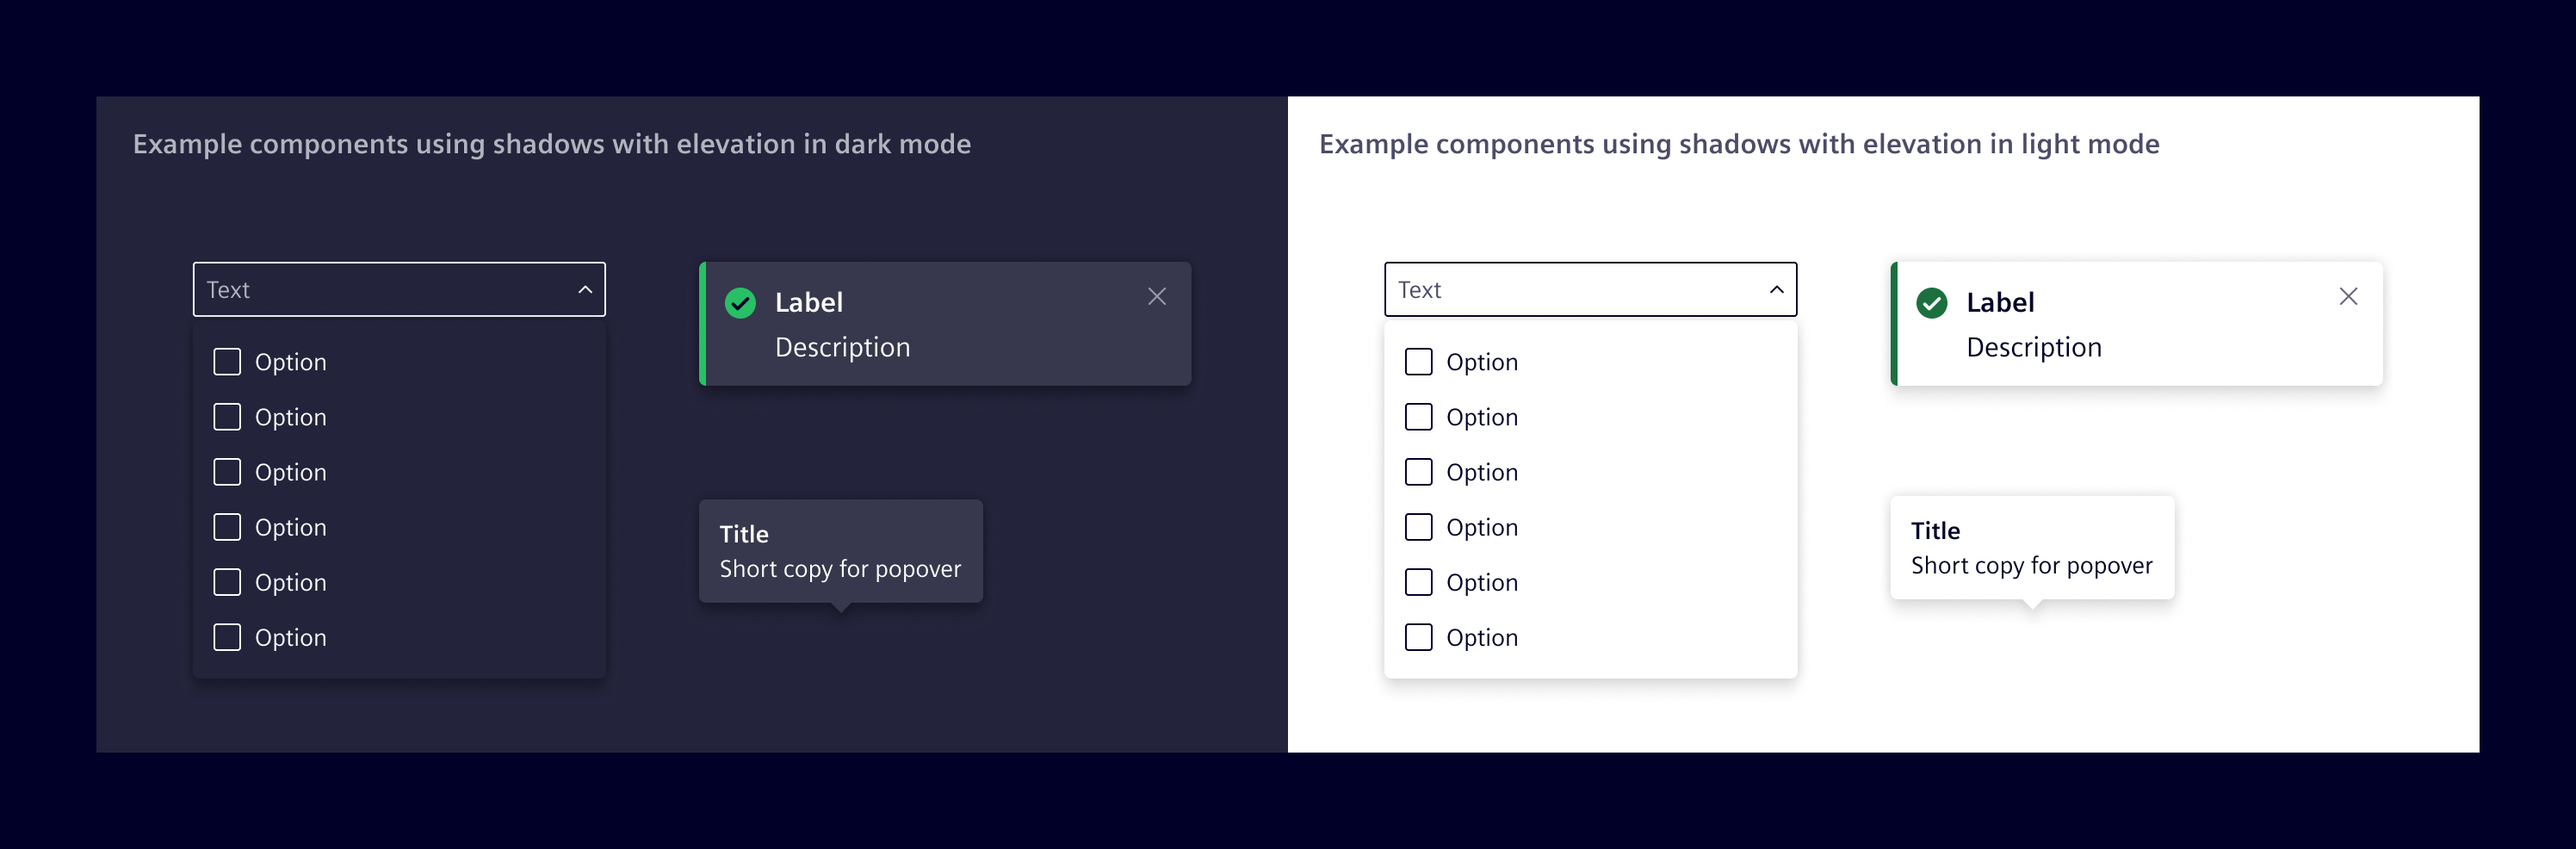Click the Label heading in the light notification
The height and width of the screenshot is (849, 2576).
coord(1999,302)
